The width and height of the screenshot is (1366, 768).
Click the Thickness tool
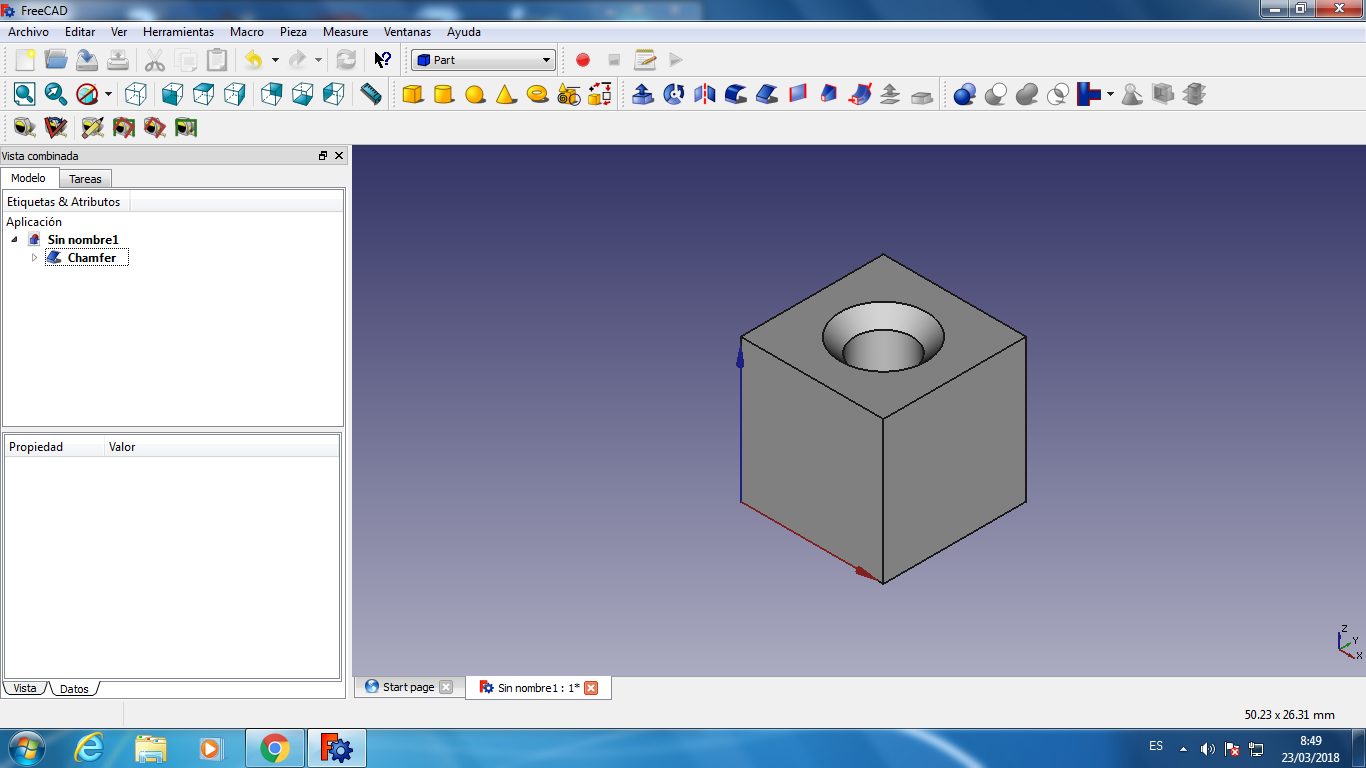[922, 95]
